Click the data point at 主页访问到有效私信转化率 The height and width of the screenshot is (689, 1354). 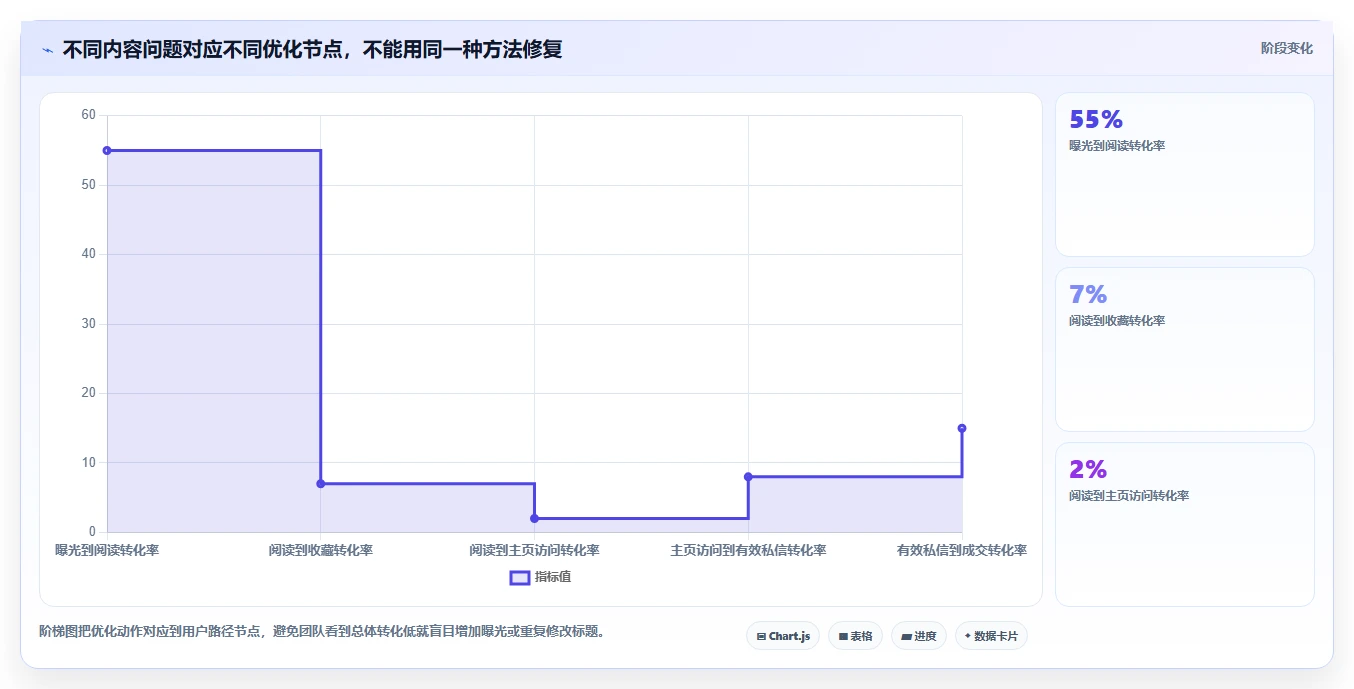(x=748, y=476)
